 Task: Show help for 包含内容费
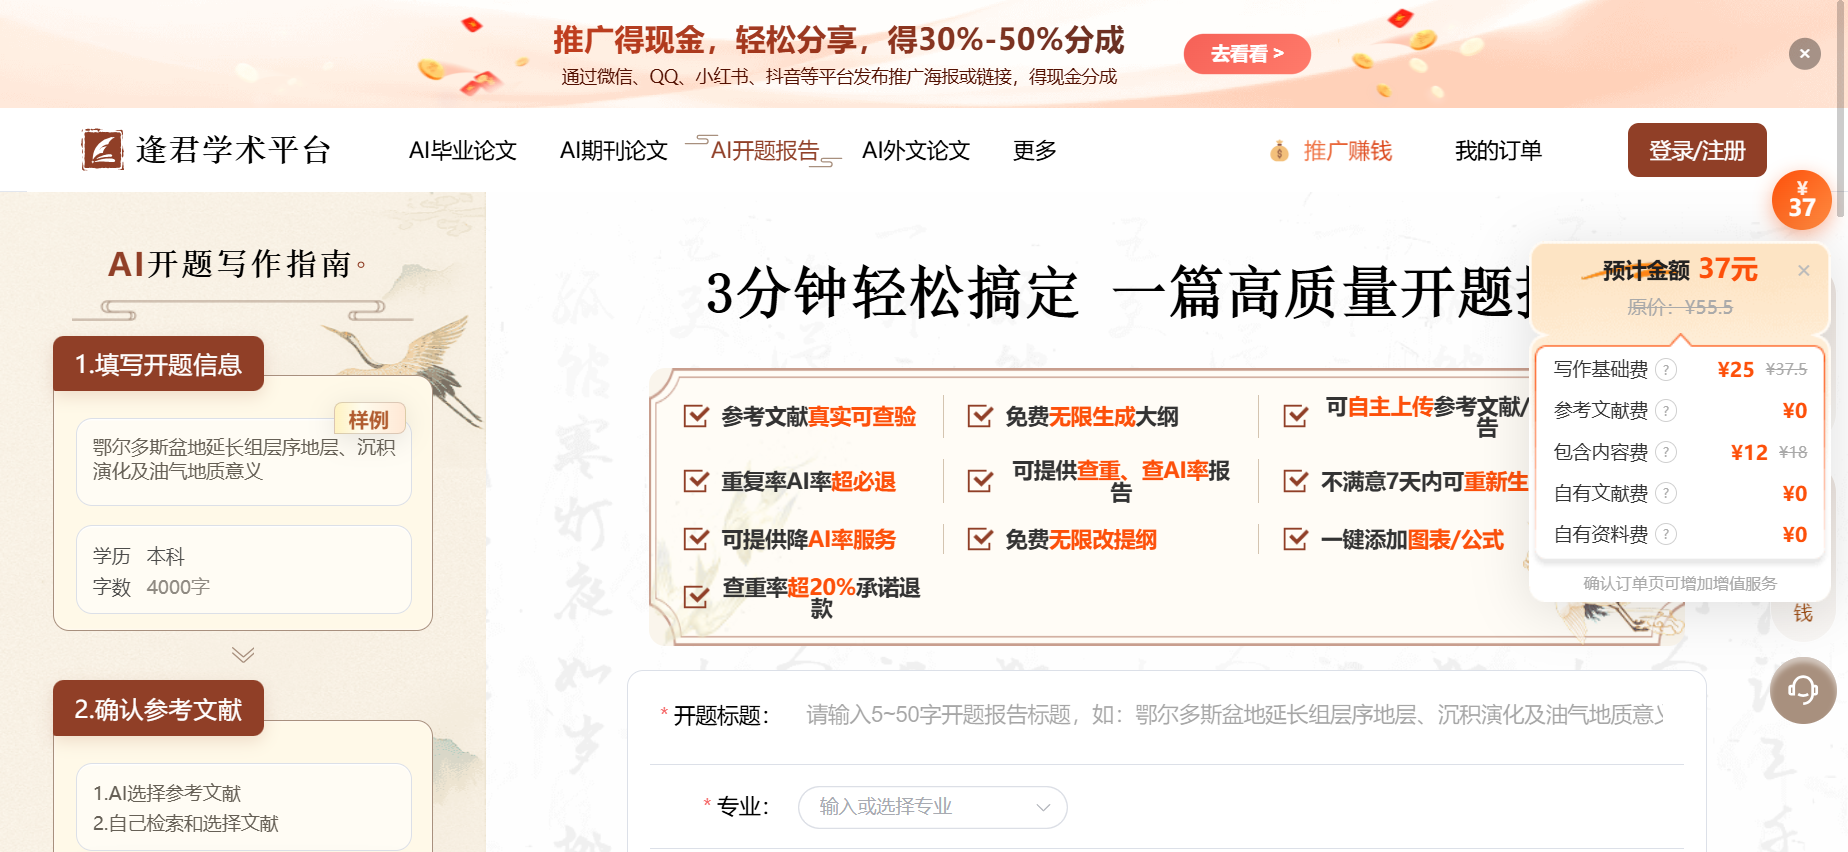(x=1666, y=452)
